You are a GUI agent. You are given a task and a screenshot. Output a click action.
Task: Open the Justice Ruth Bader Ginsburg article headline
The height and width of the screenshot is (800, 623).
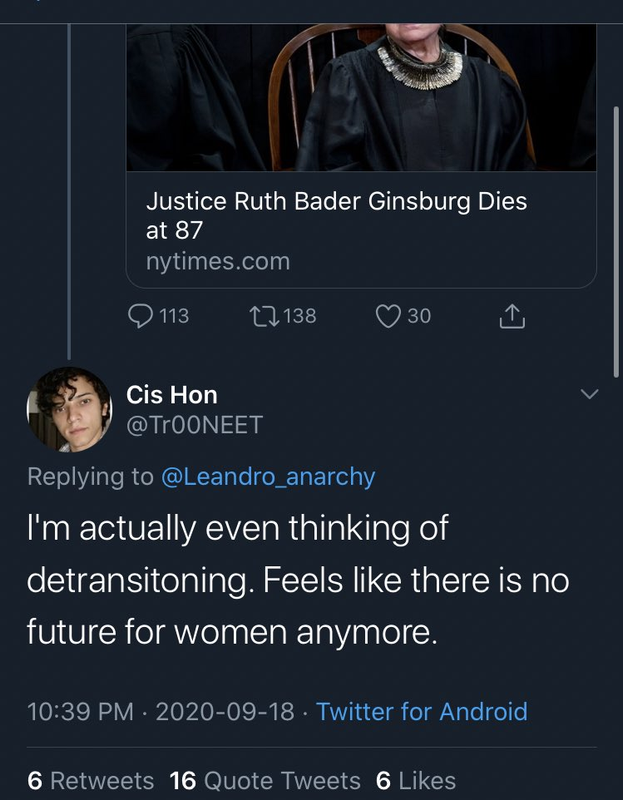tap(336, 215)
